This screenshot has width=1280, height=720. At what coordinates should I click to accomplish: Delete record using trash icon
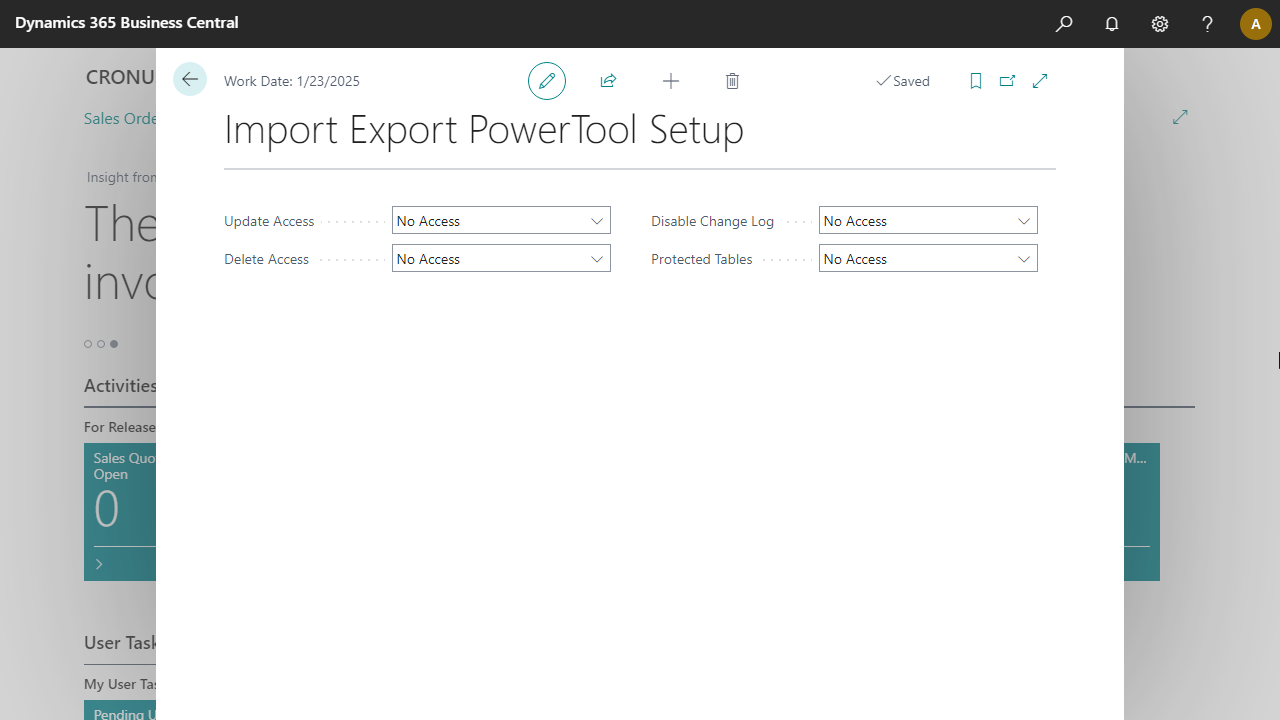(732, 81)
